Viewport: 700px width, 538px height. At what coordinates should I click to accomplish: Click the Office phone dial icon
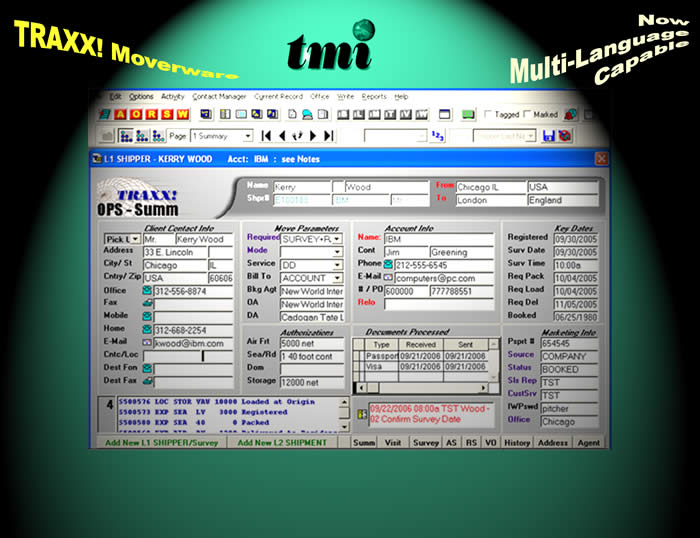click(147, 291)
